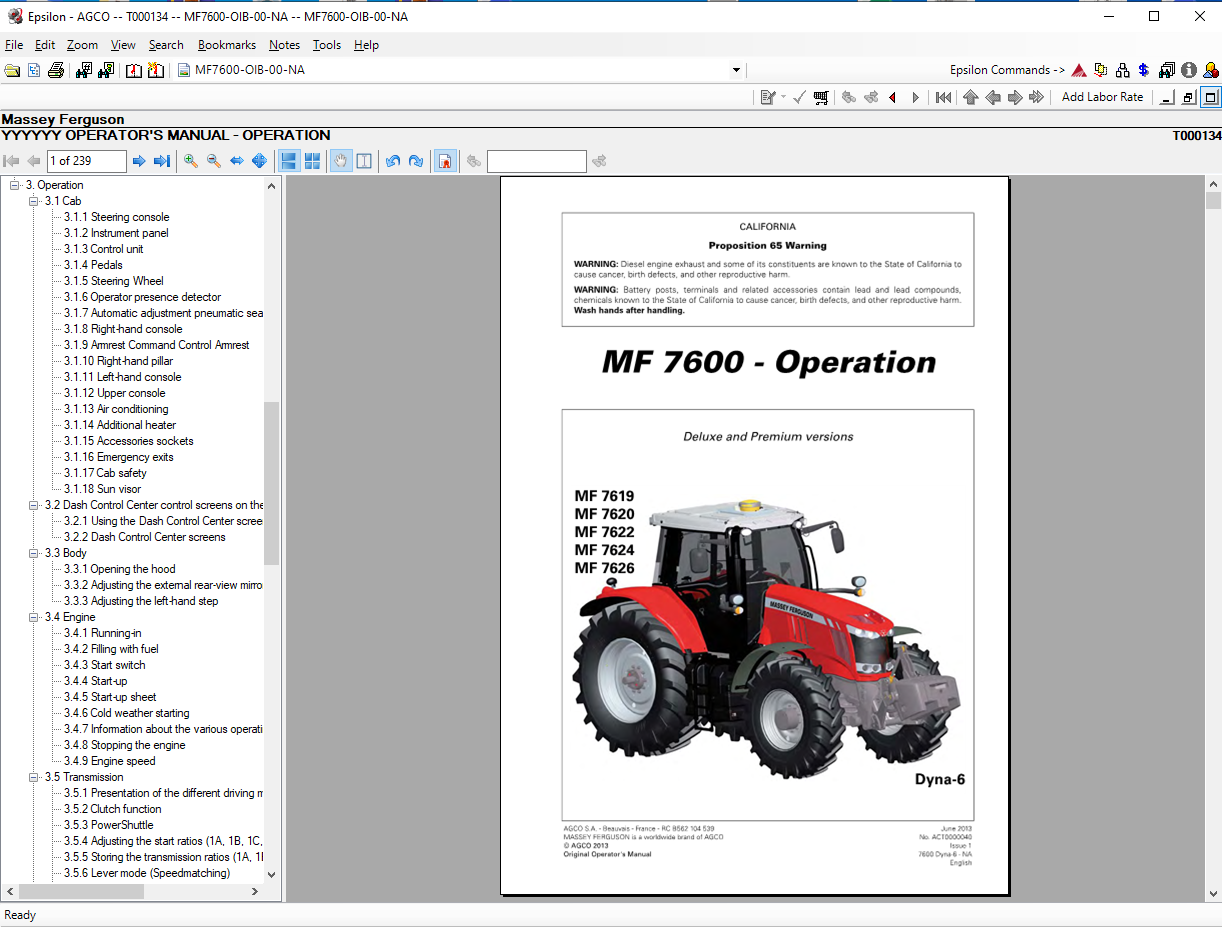Image resolution: width=1222 pixels, height=927 pixels.
Task: Open the MF7600-OIB-00-NA document dropdown
Action: tap(737, 70)
